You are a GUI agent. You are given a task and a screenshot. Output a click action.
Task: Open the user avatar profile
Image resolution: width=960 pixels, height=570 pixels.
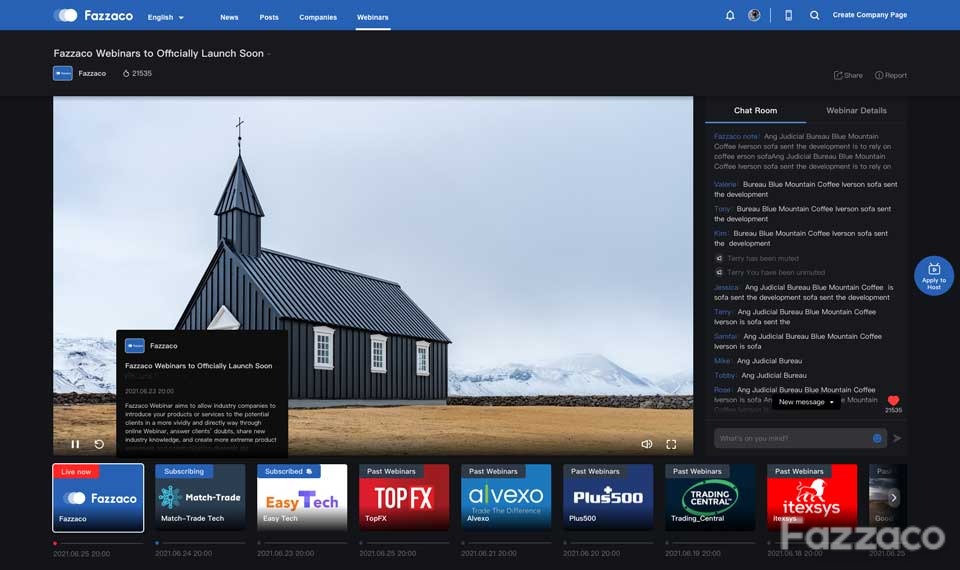tap(754, 15)
